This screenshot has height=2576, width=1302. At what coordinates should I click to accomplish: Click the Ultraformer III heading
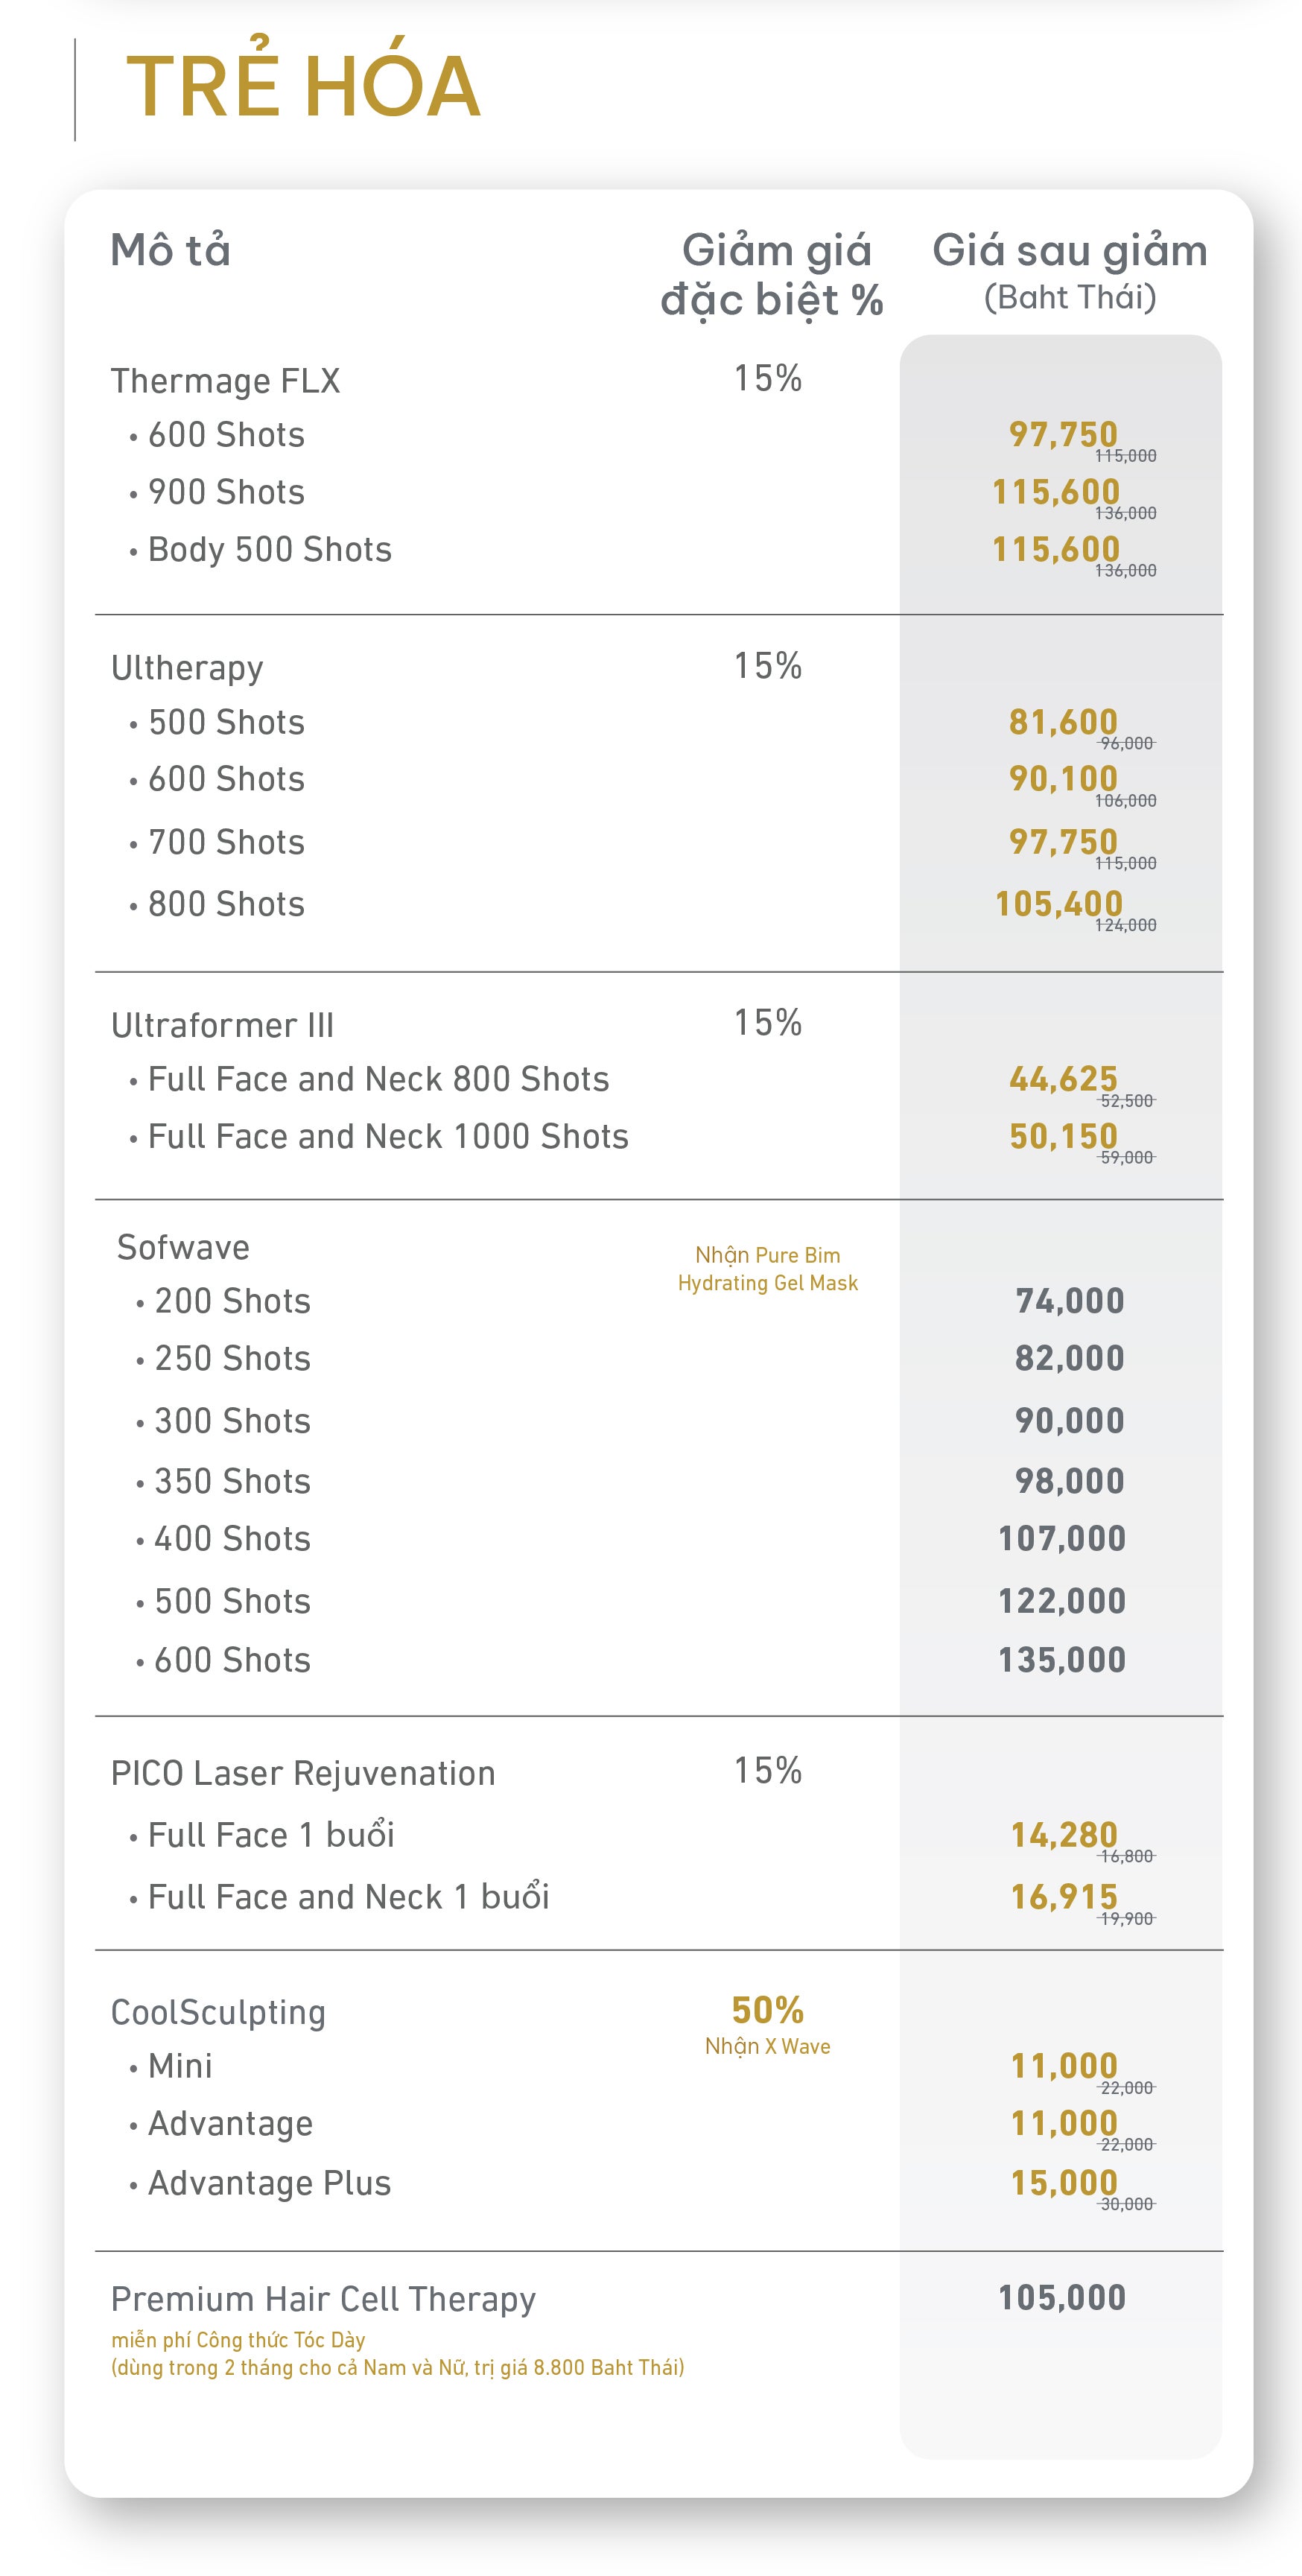222,1025
